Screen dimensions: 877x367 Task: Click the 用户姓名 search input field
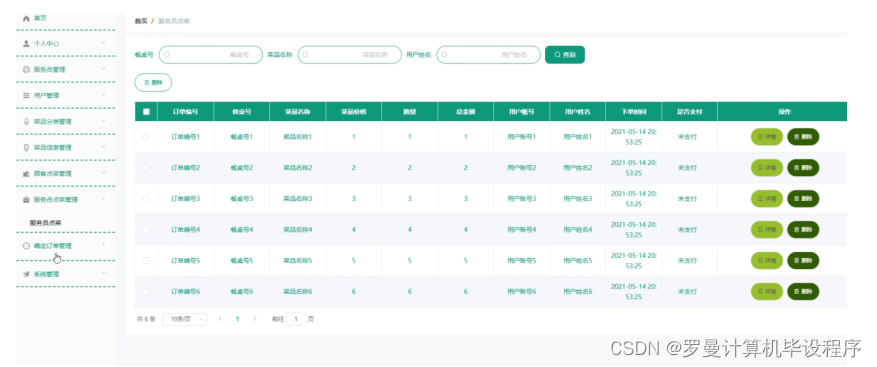click(x=488, y=55)
